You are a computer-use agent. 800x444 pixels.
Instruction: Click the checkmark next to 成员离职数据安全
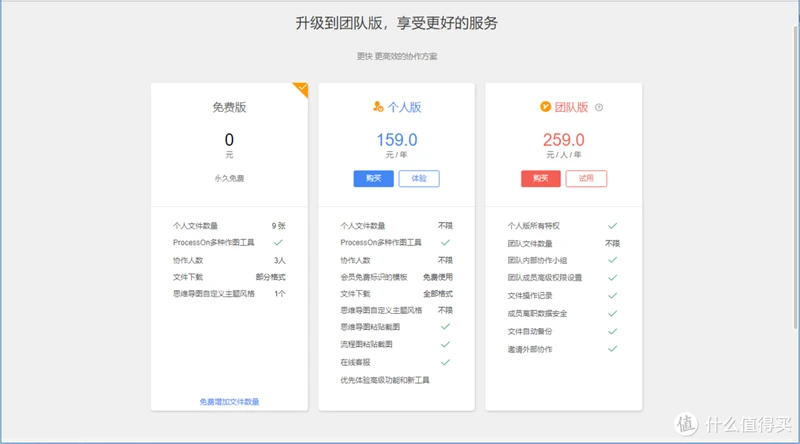pos(613,313)
